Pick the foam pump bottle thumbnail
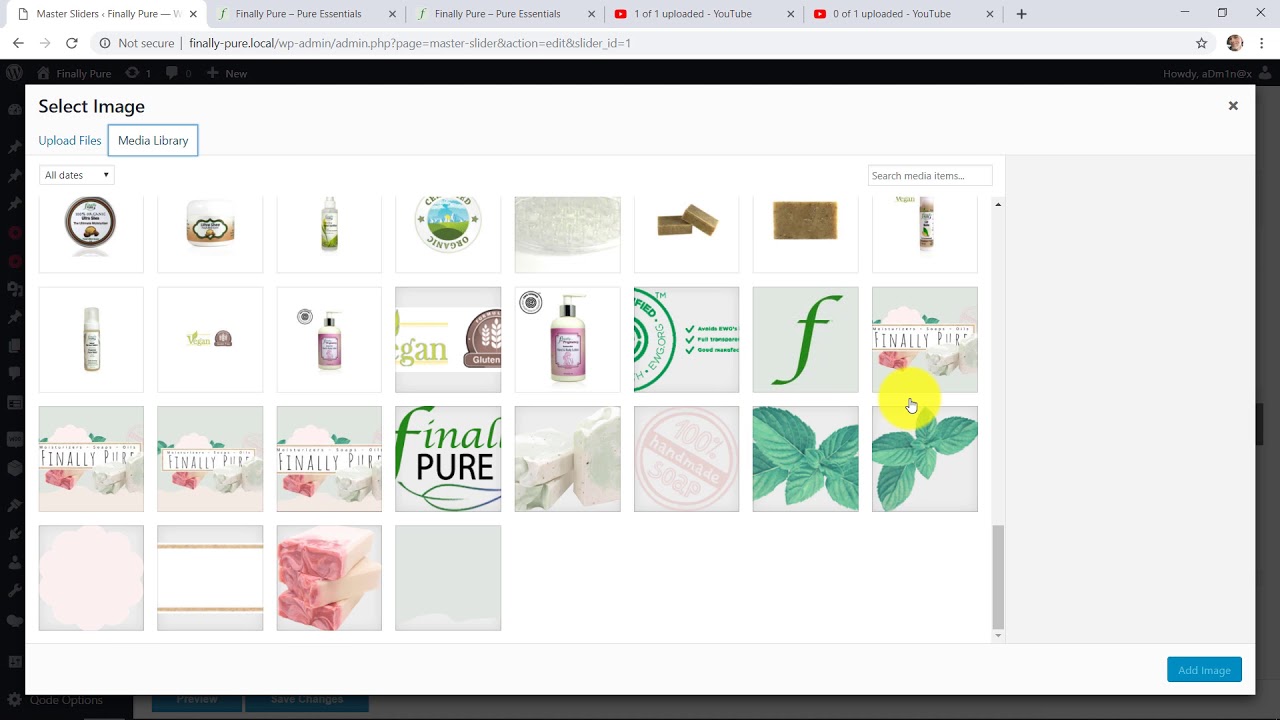Image resolution: width=1280 pixels, height=720 pixels. 91,340
